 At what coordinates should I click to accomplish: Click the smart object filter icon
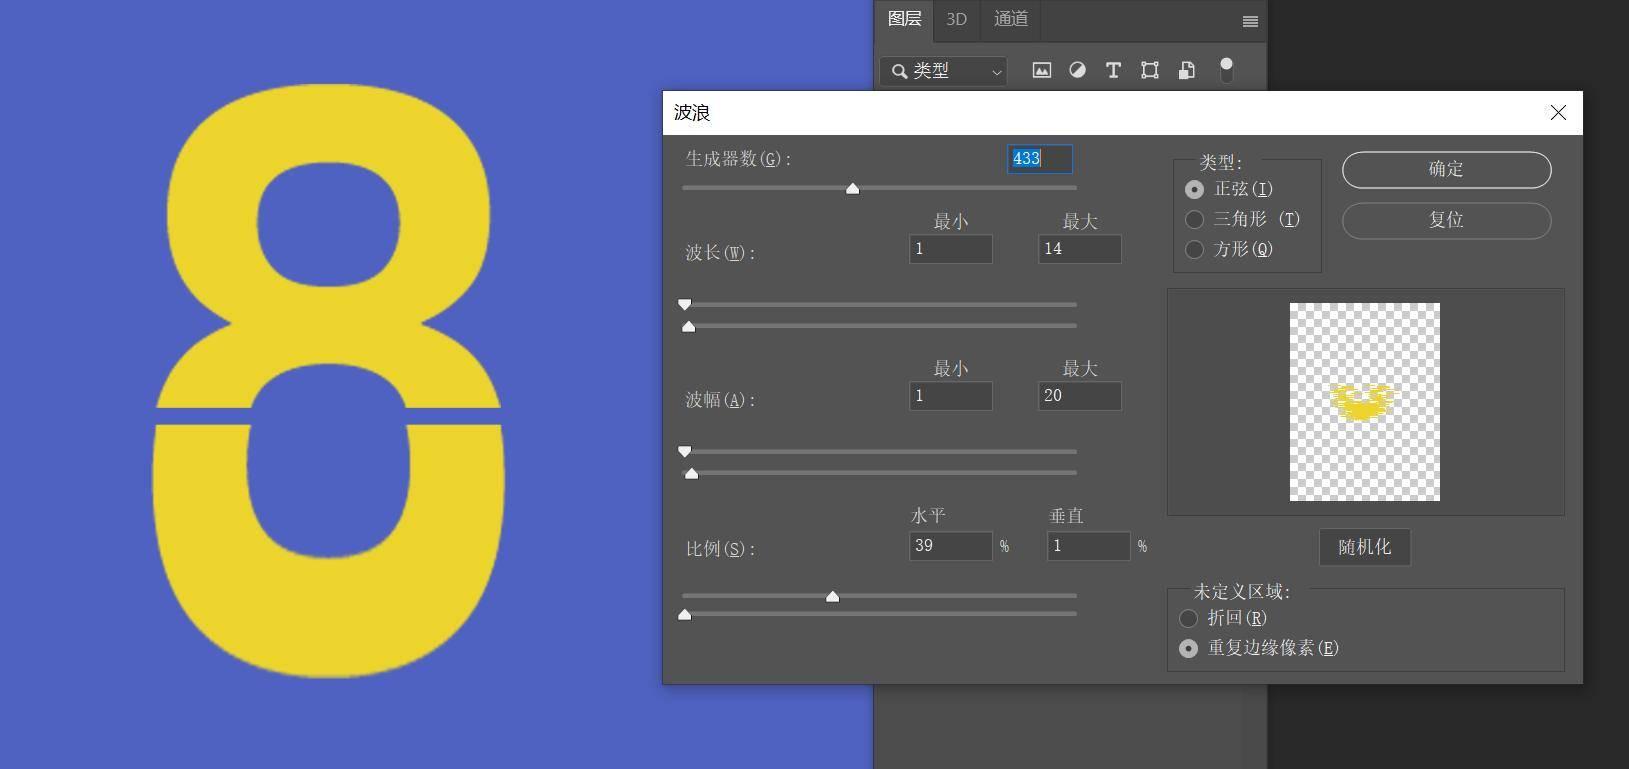tap(1186, 70)
